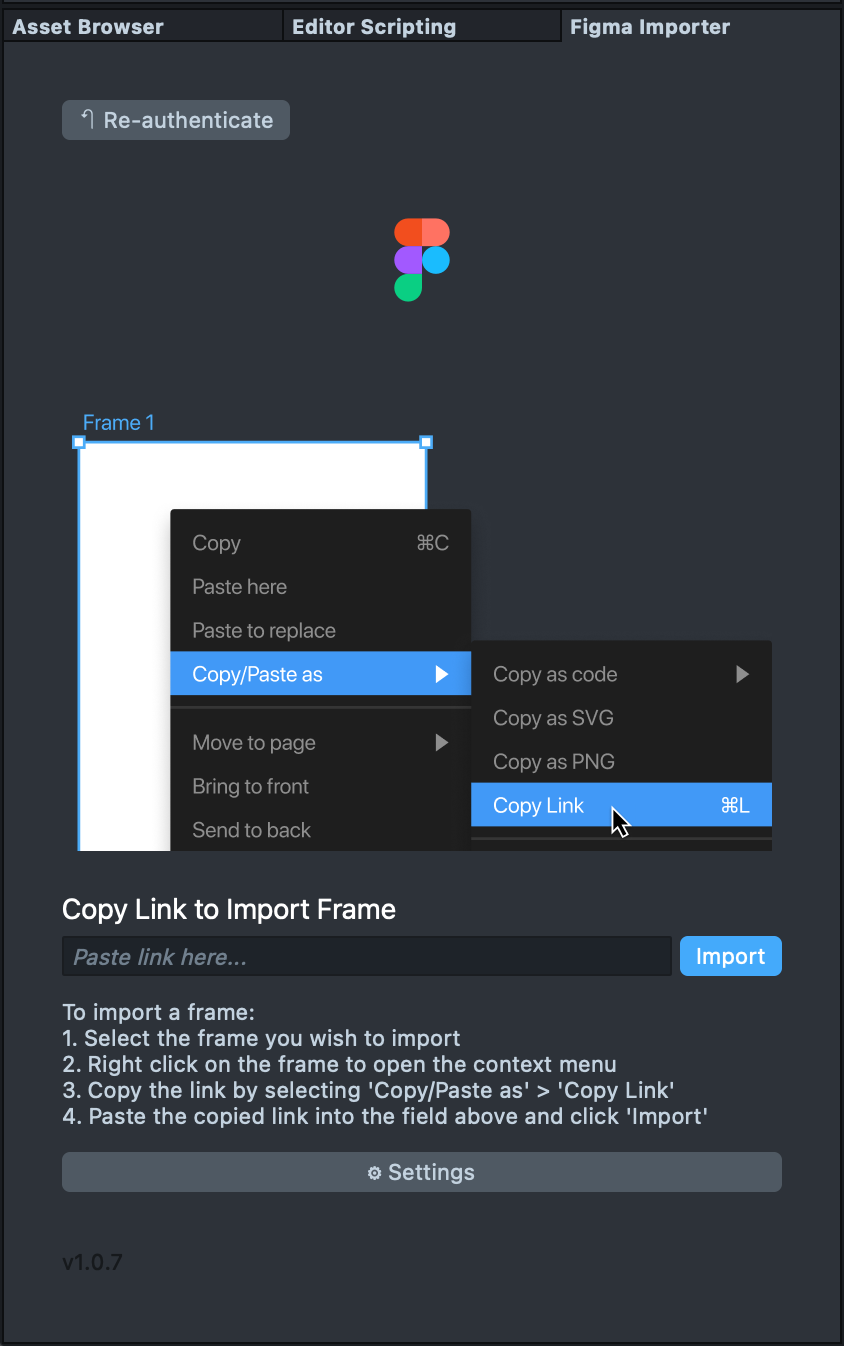Open the Settings button
844x1346 pixels.
tap(421, 1172)
